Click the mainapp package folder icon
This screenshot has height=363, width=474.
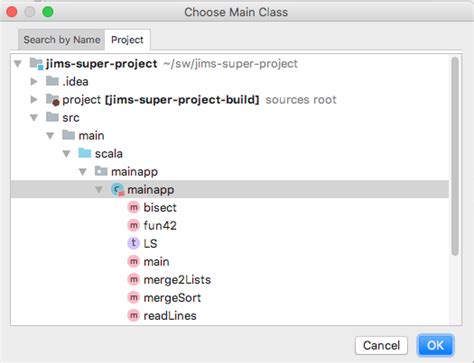[101, 171]
